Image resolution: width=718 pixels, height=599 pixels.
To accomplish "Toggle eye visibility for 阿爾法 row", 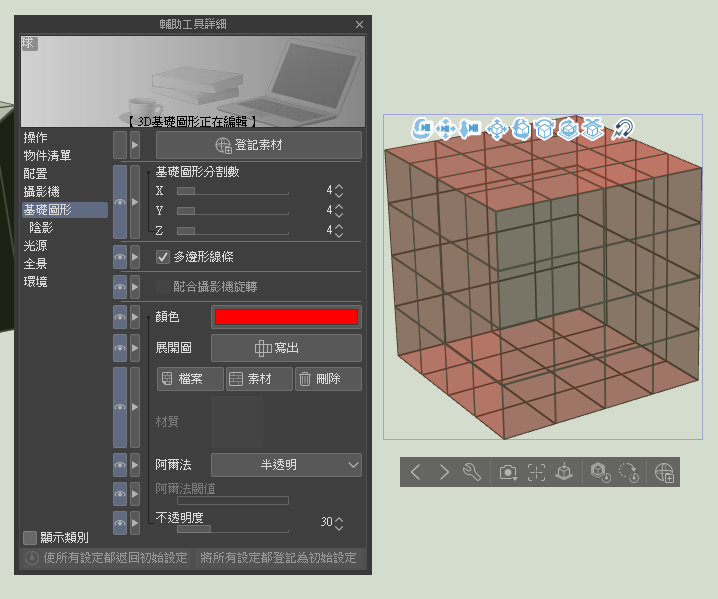I will click(x=120, y=465).
